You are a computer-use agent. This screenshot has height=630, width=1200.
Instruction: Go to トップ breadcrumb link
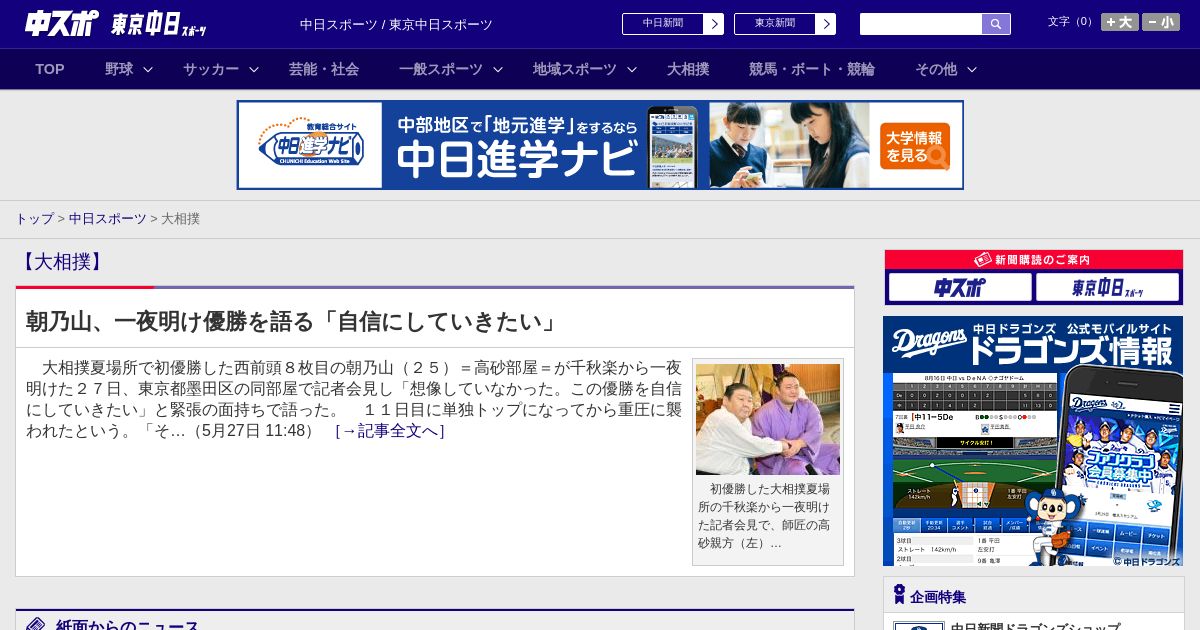(x=34, y=218)
